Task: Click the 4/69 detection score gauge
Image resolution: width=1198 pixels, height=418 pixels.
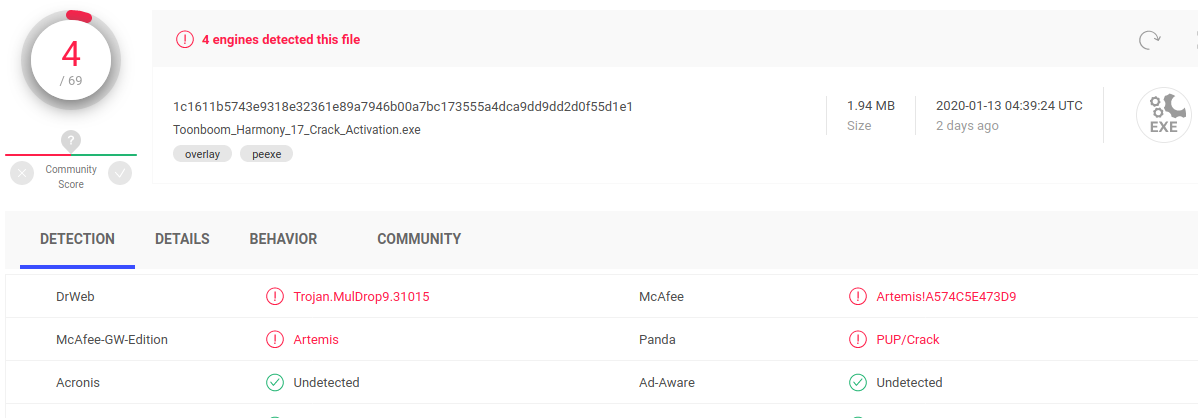Action: coord(71,62)
